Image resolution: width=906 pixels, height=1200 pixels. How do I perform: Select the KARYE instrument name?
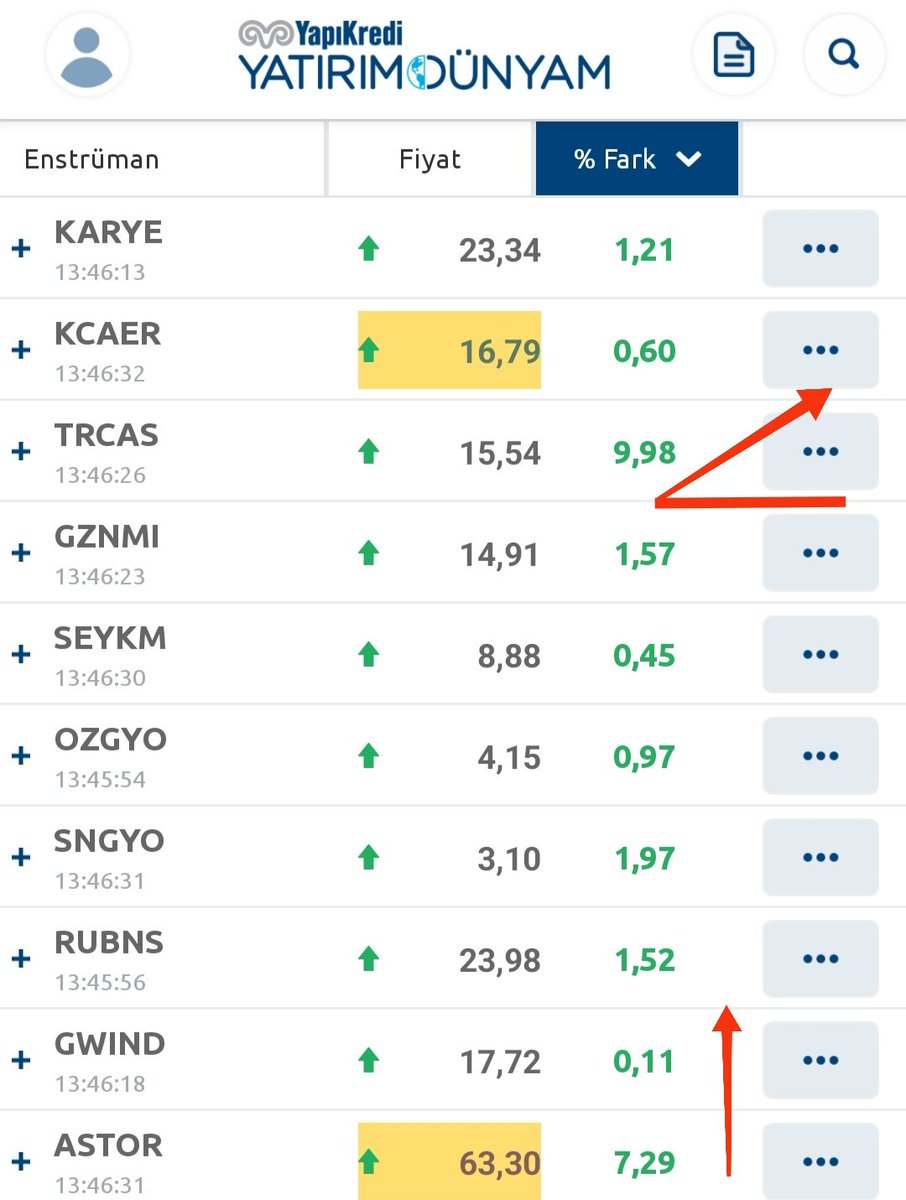108,232
